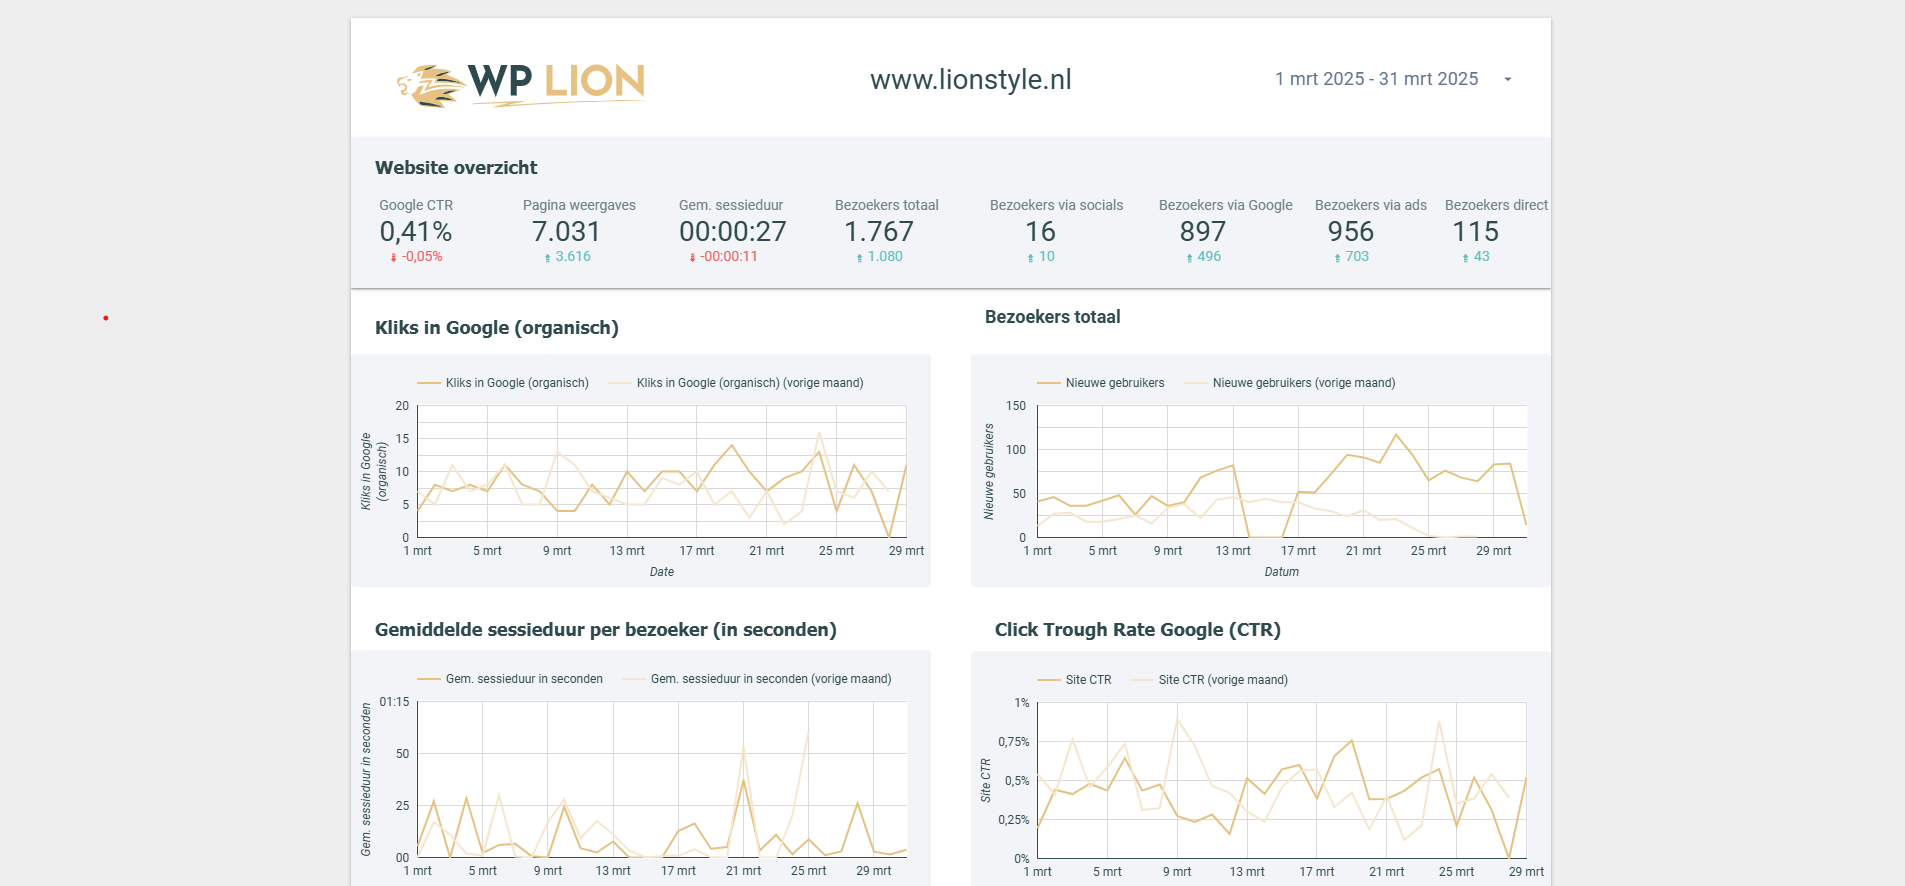
Task: Open the date range dropdown arrow
Action: (x=1507, y=80)
